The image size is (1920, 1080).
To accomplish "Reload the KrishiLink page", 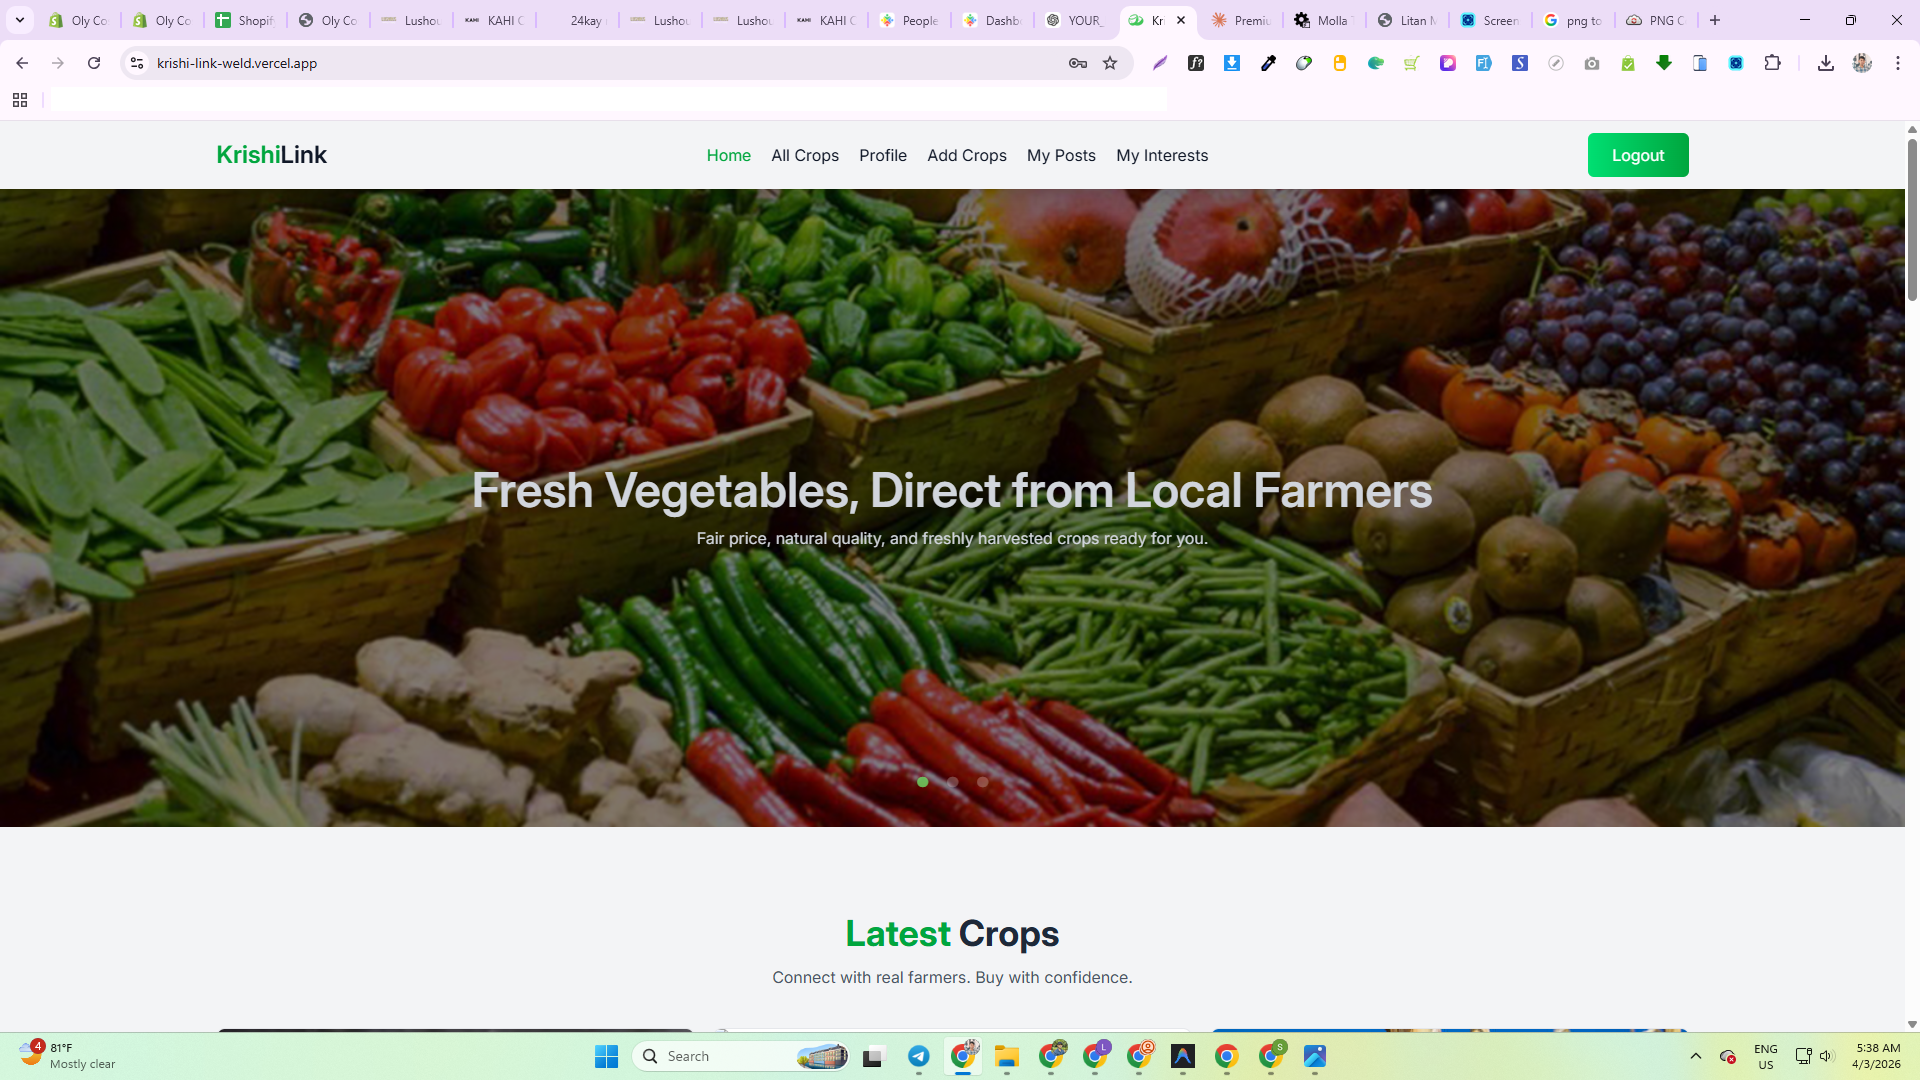I will point(94,63).
